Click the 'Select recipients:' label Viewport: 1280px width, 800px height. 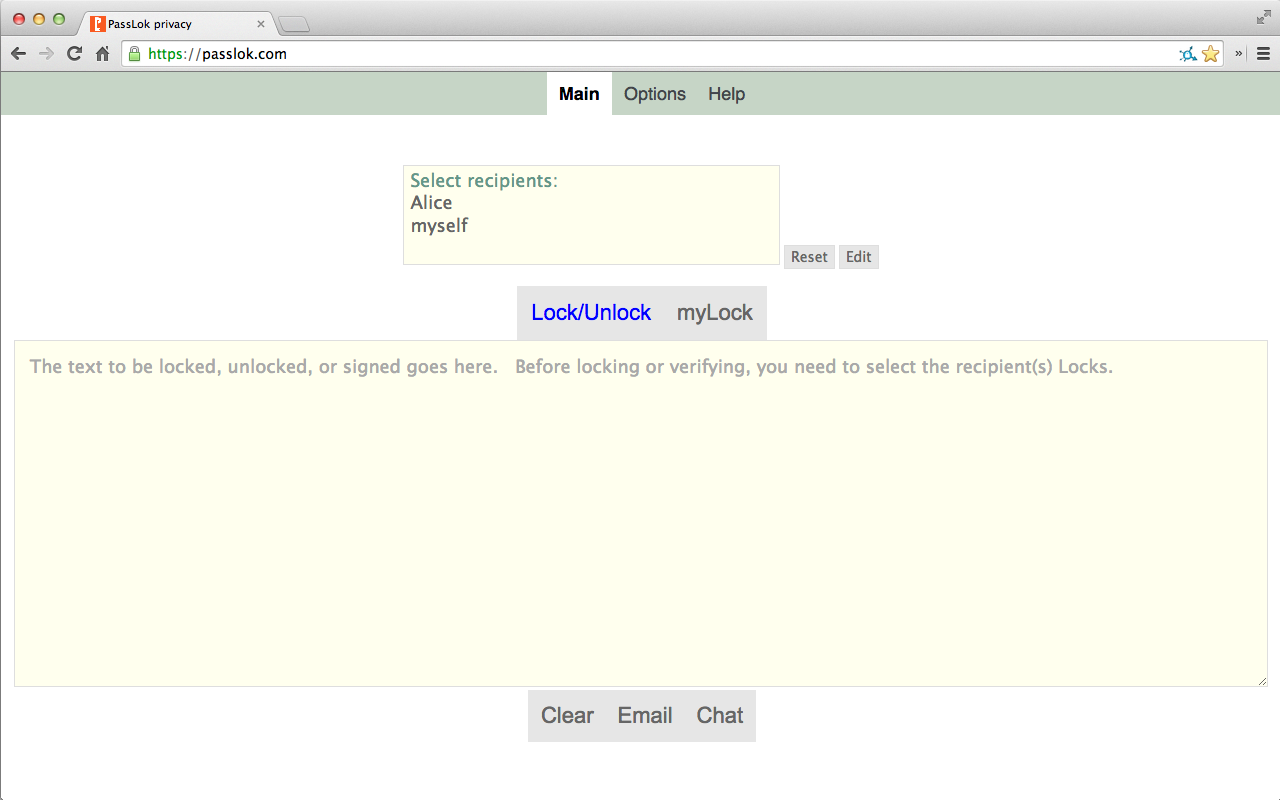pyautogui.click(x=484, y=181)
